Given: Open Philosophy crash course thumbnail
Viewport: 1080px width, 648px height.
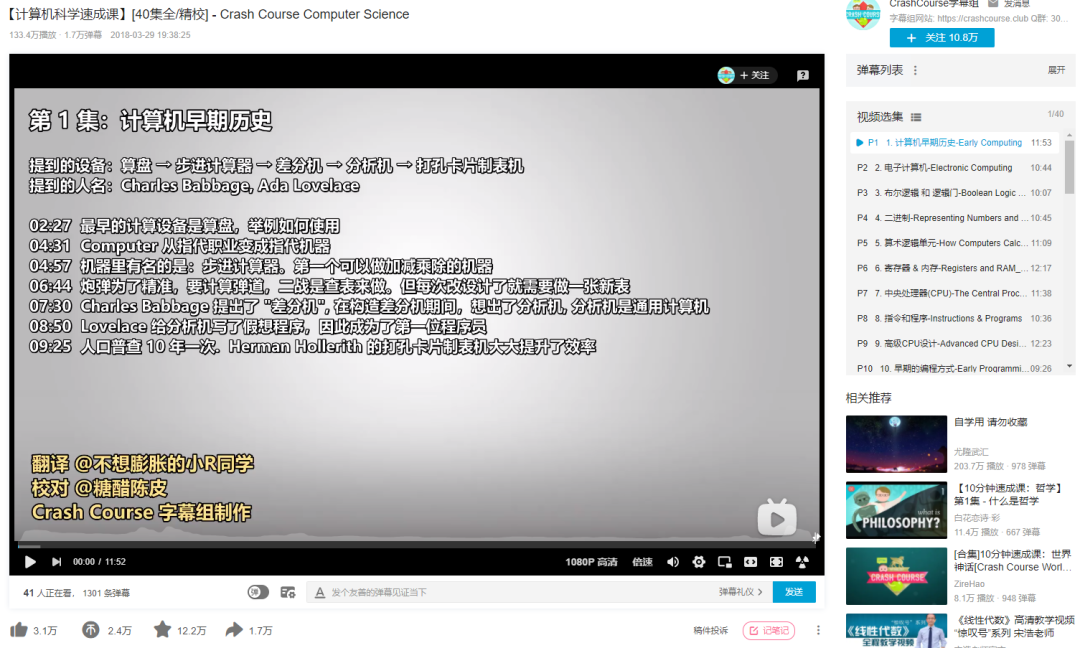Looking at the screenshot, I should 896,510.
